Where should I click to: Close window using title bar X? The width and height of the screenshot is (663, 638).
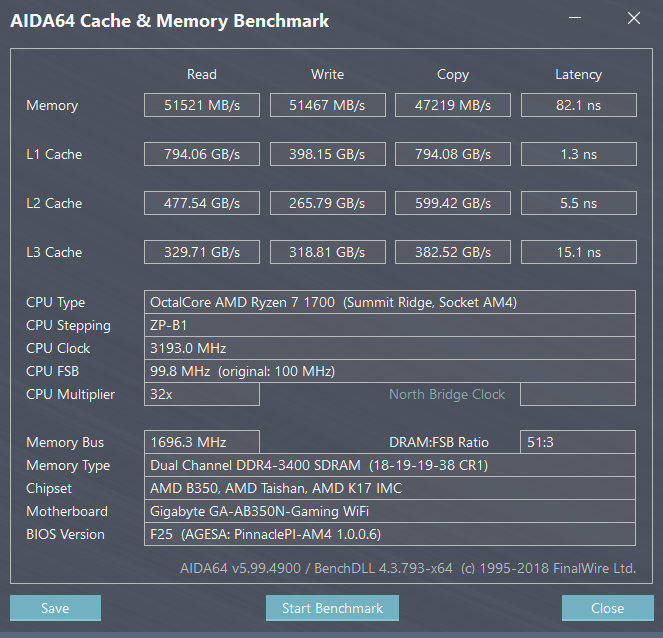[x=633, y=18]
